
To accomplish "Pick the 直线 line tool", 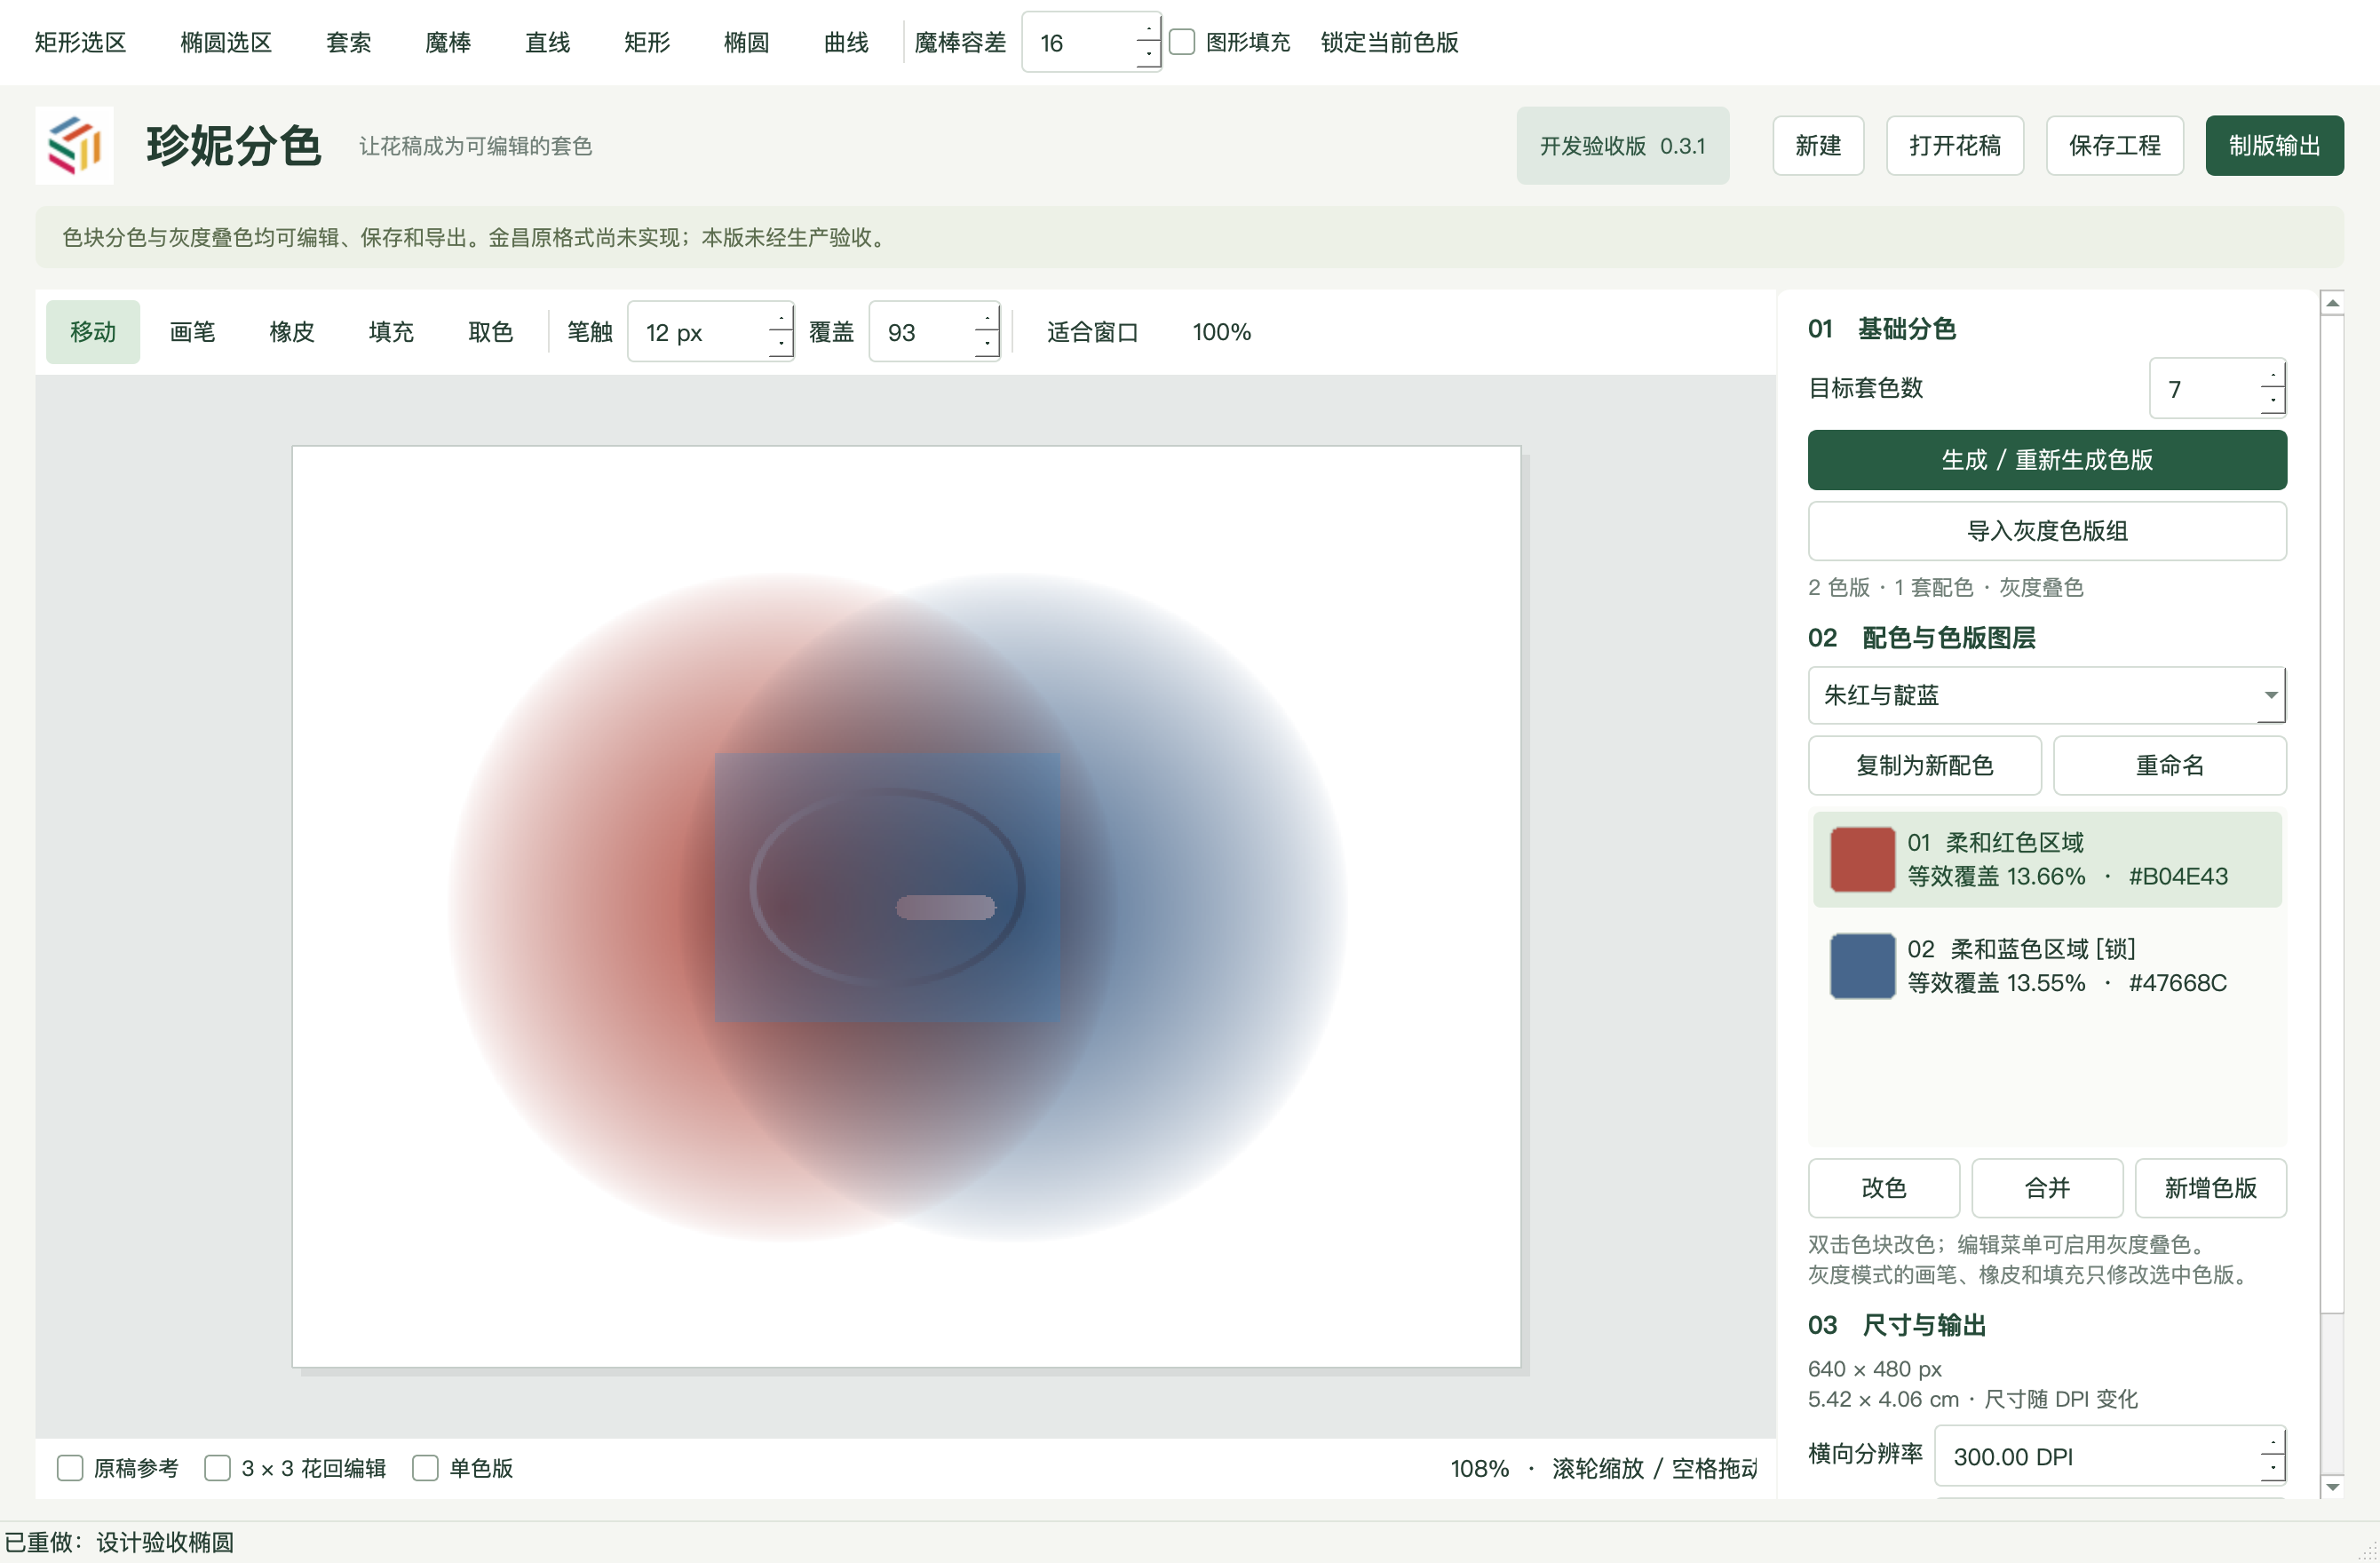I will 548,42.
